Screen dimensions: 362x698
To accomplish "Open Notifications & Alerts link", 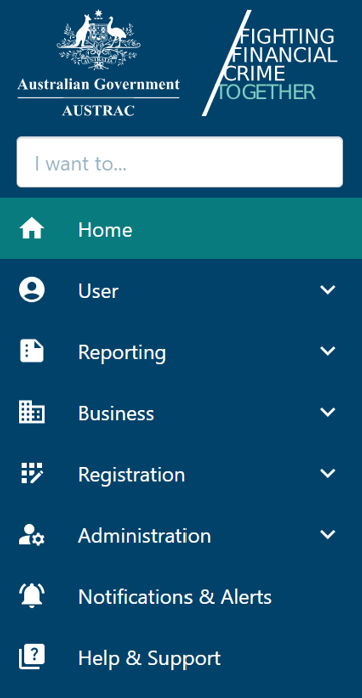I will 175,597.
